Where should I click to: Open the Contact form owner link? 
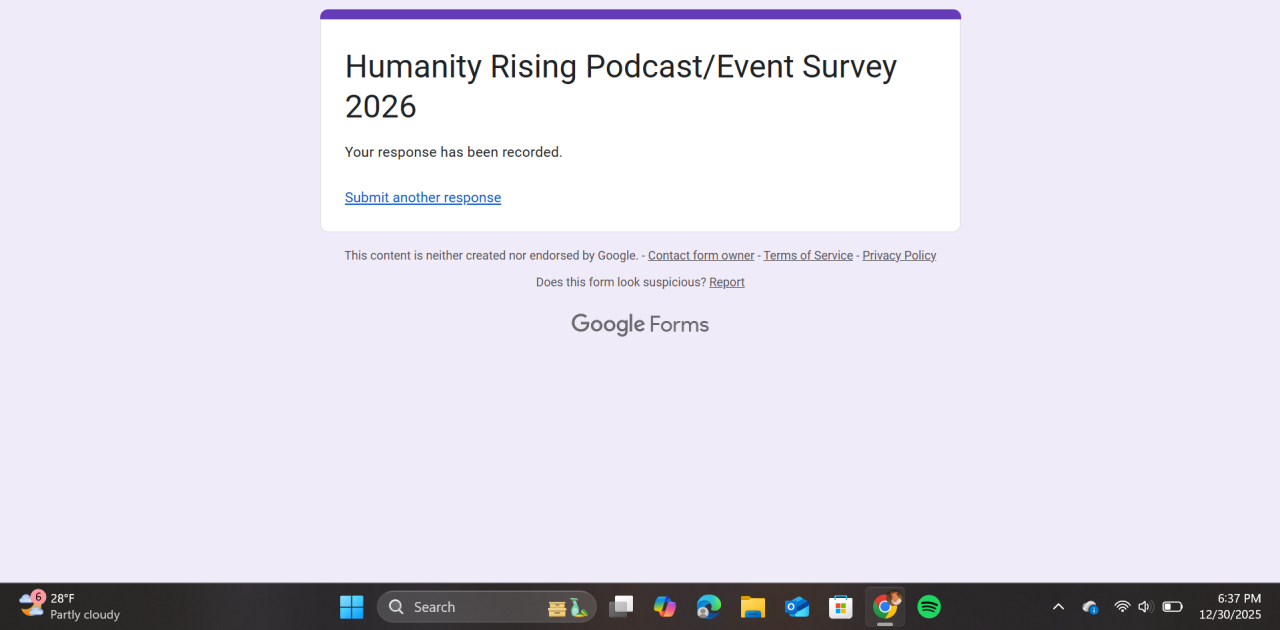pyautogui.click(x=701, y=256)
